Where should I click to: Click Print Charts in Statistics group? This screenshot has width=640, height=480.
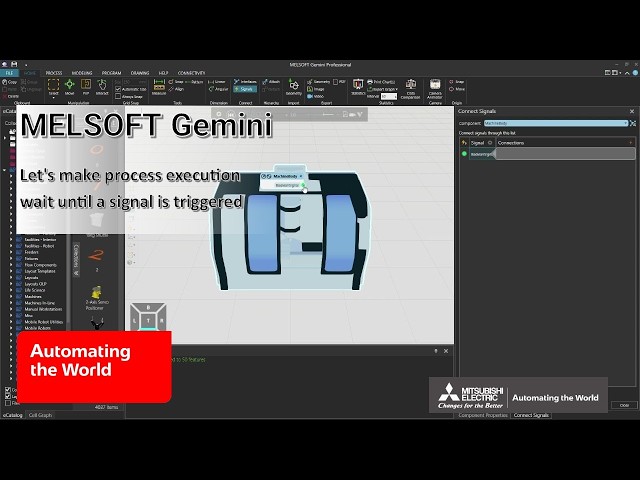click(381, 82)
